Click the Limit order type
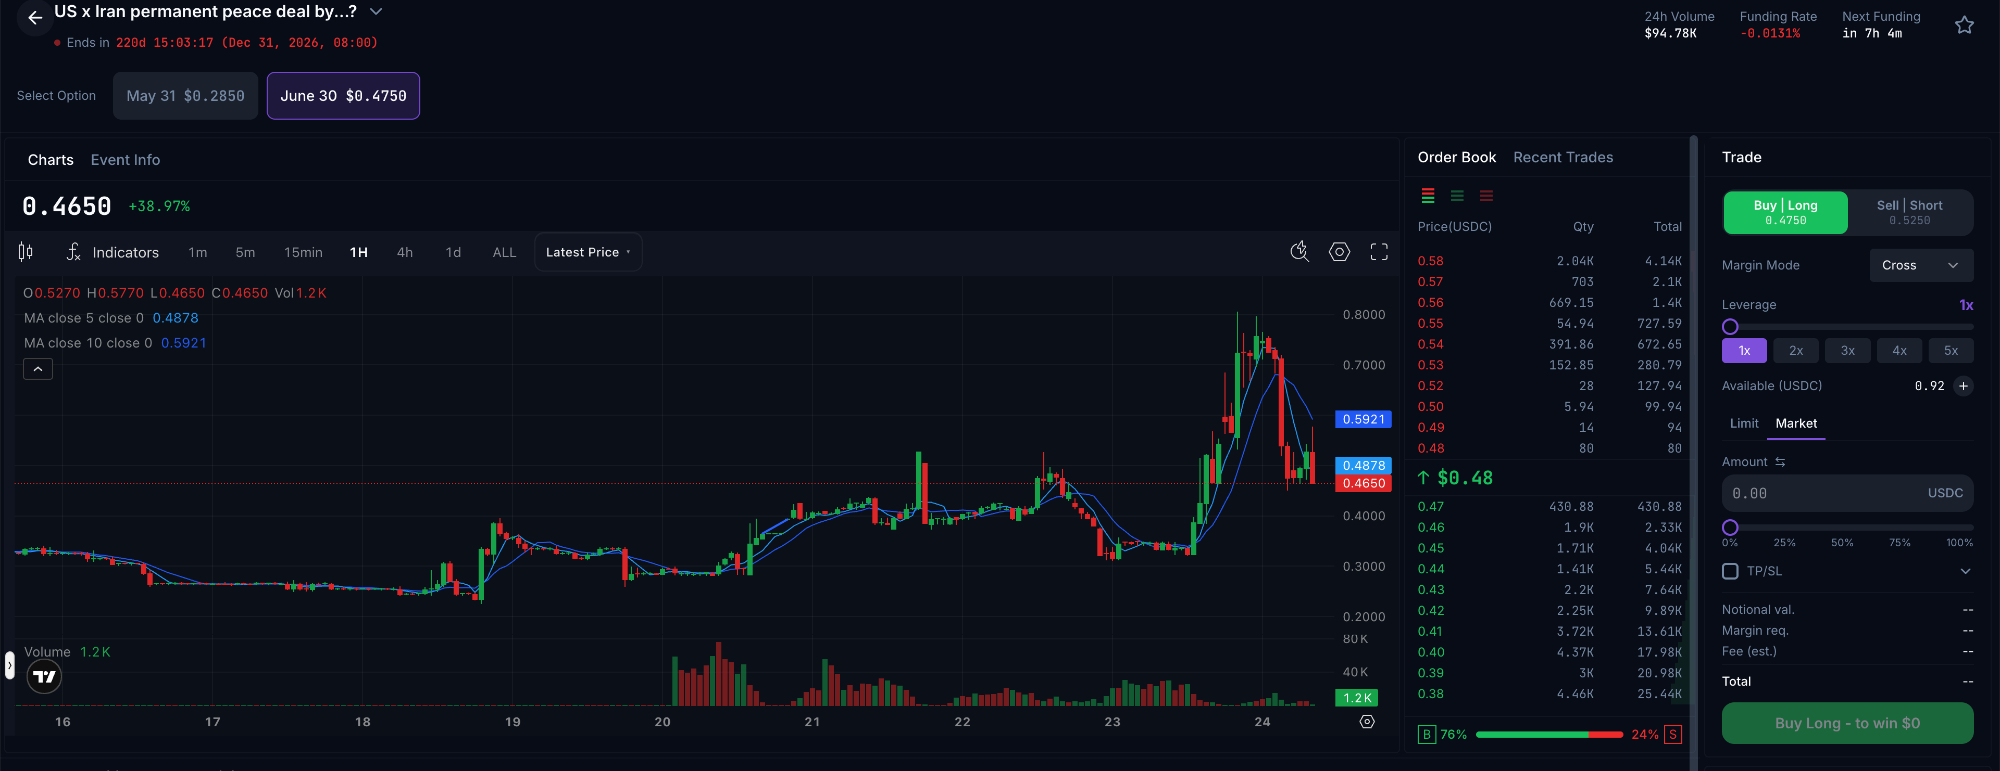 (1744, 423)
